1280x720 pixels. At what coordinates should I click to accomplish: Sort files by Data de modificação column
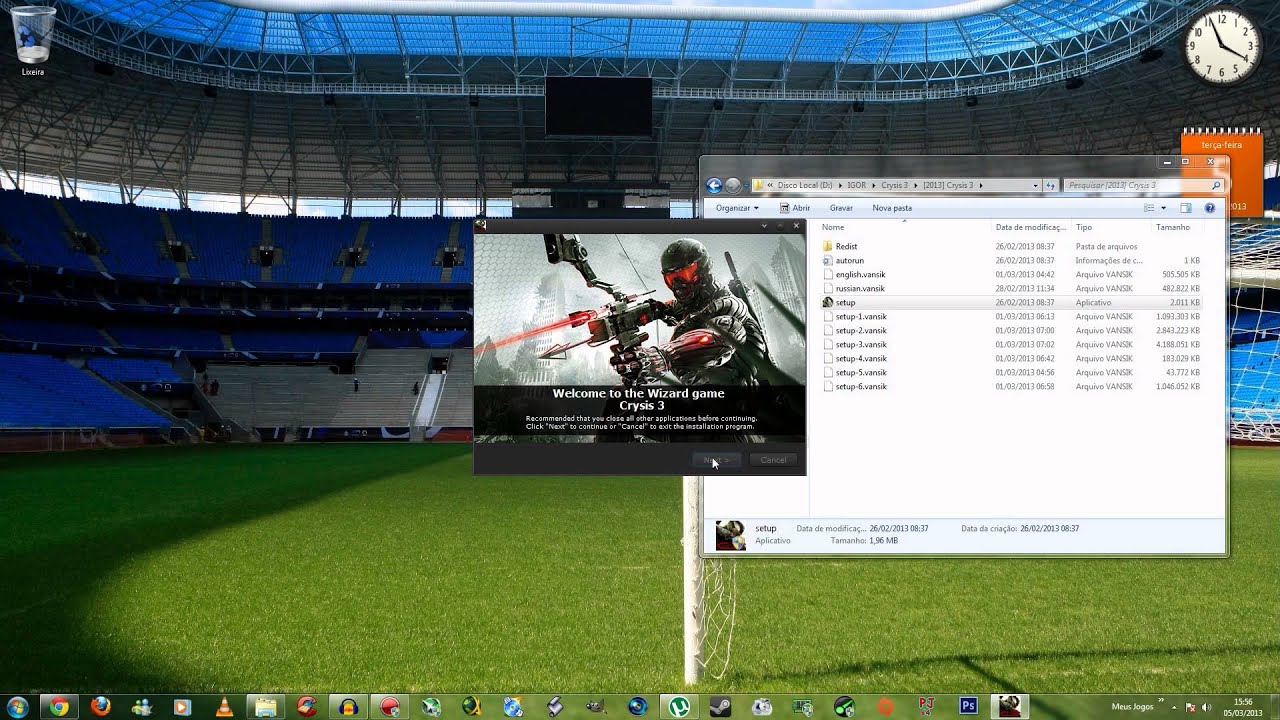[1031, 227]
